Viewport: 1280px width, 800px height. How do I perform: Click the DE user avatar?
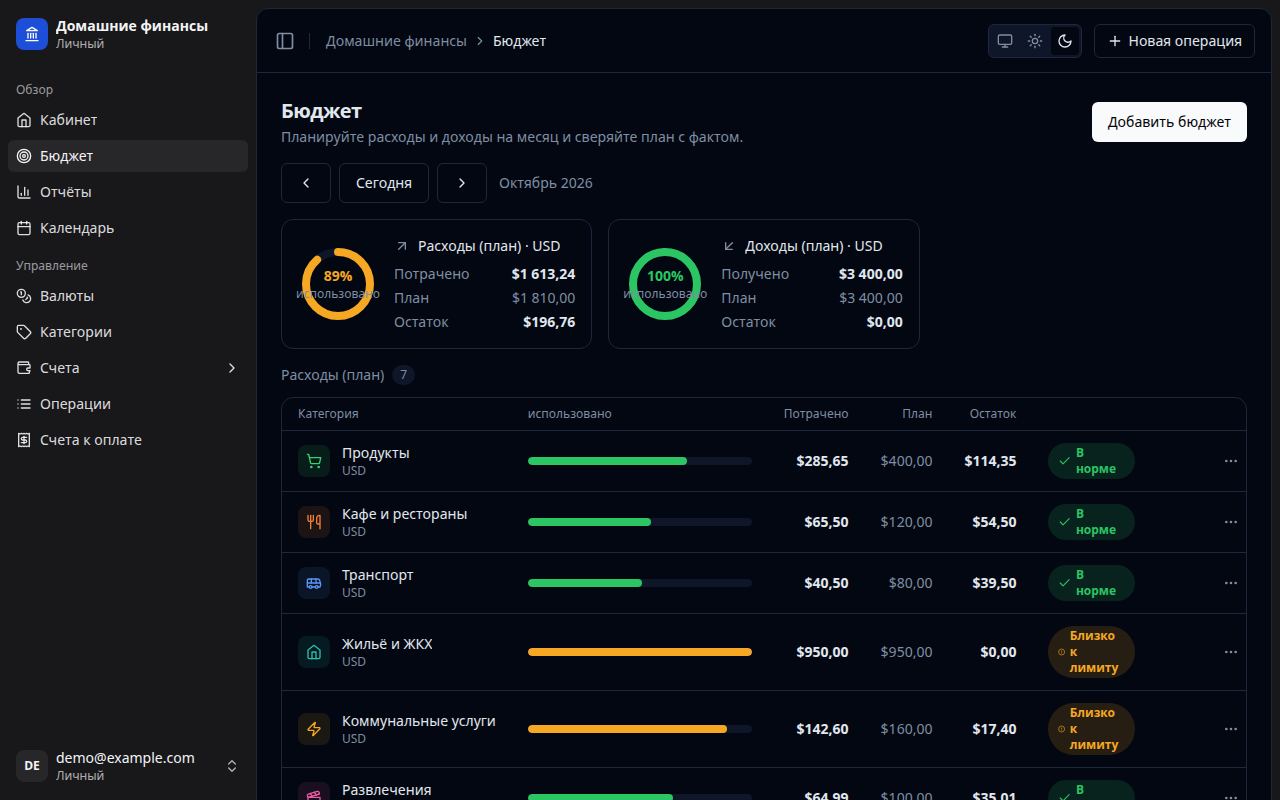(x=32, y=766)
